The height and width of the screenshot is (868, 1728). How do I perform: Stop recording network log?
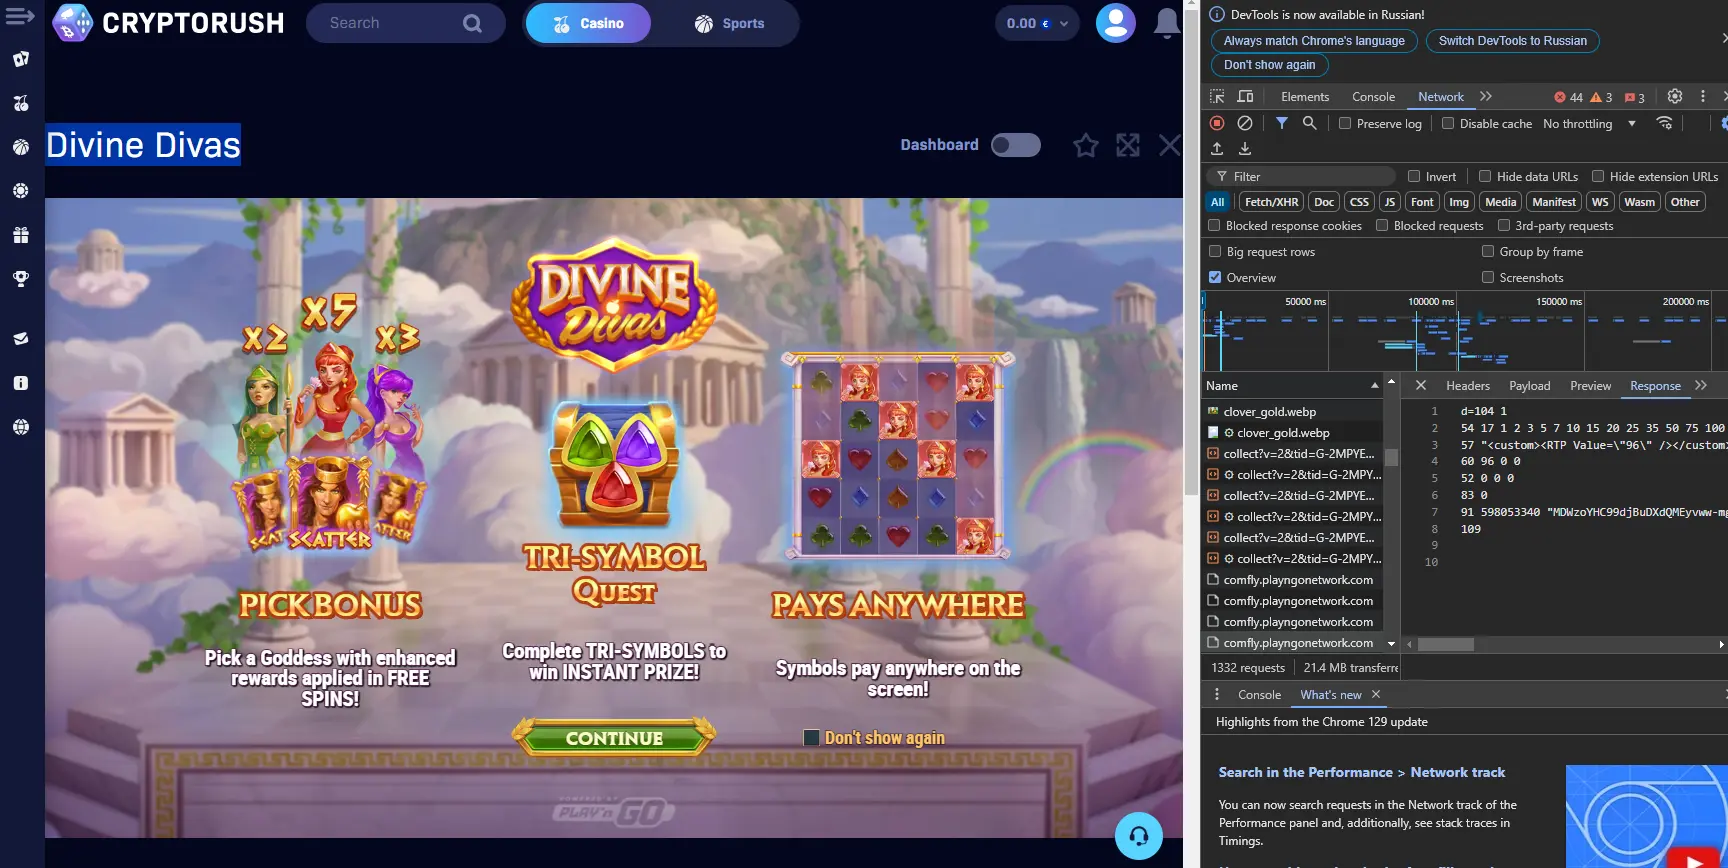[x=1217, y=123]
